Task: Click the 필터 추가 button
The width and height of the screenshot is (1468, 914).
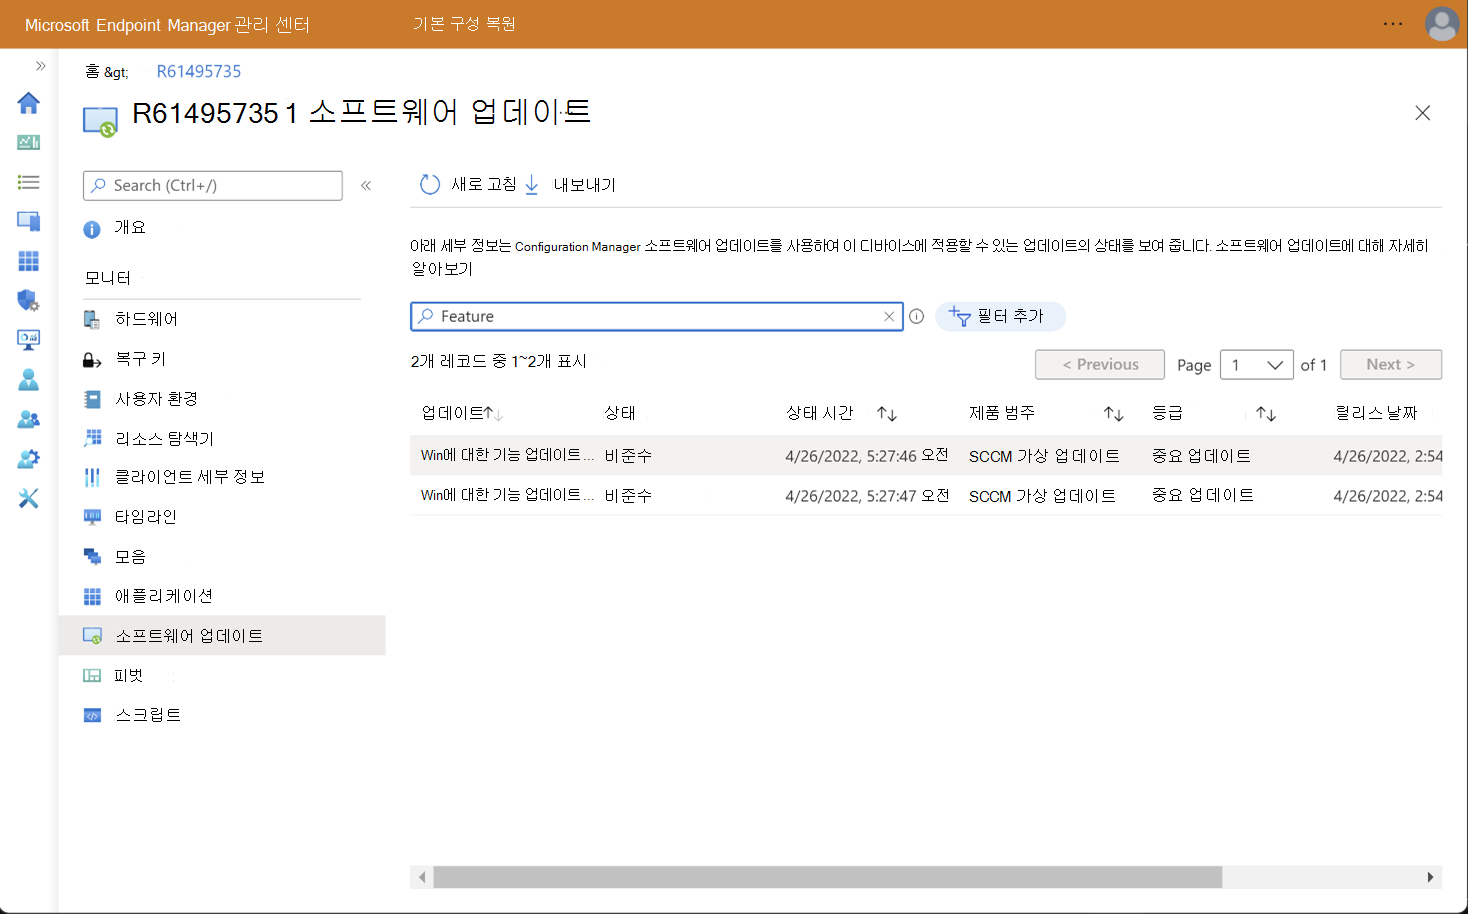Action: coord(1000,316)
